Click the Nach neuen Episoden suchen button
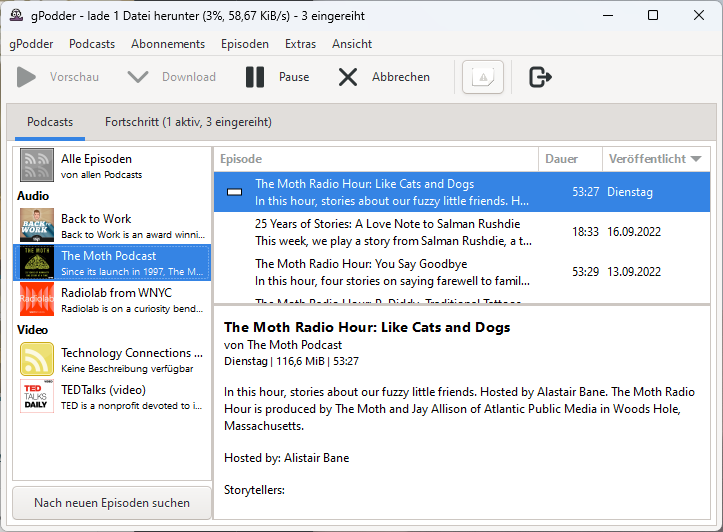This screenshot has height=532, width=723. (112, 502)
